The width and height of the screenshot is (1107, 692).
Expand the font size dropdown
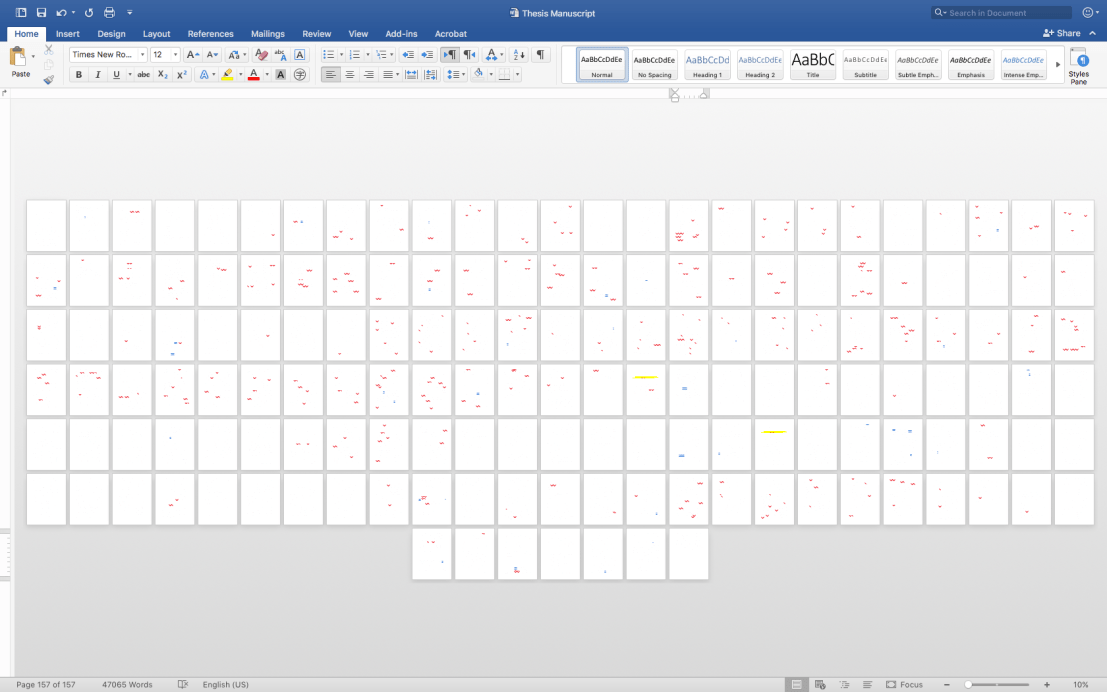tap(176, 55)
